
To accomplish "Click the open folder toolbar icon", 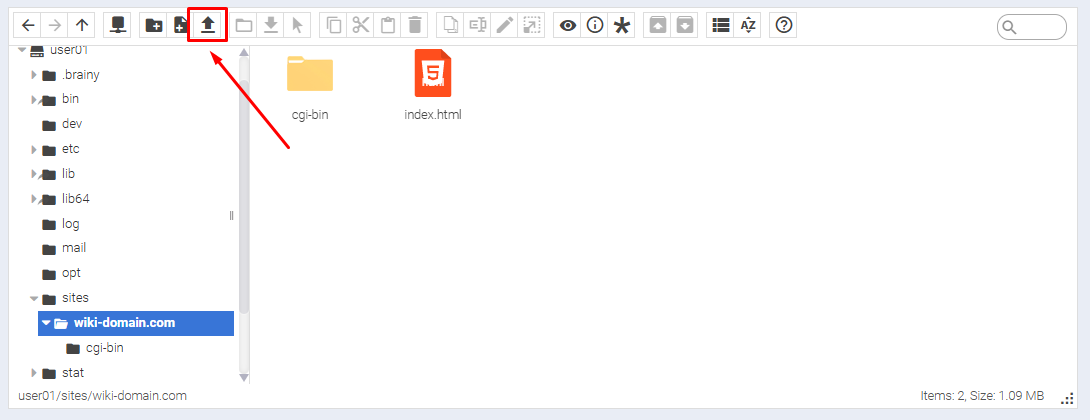I will [x=243, y=26].
